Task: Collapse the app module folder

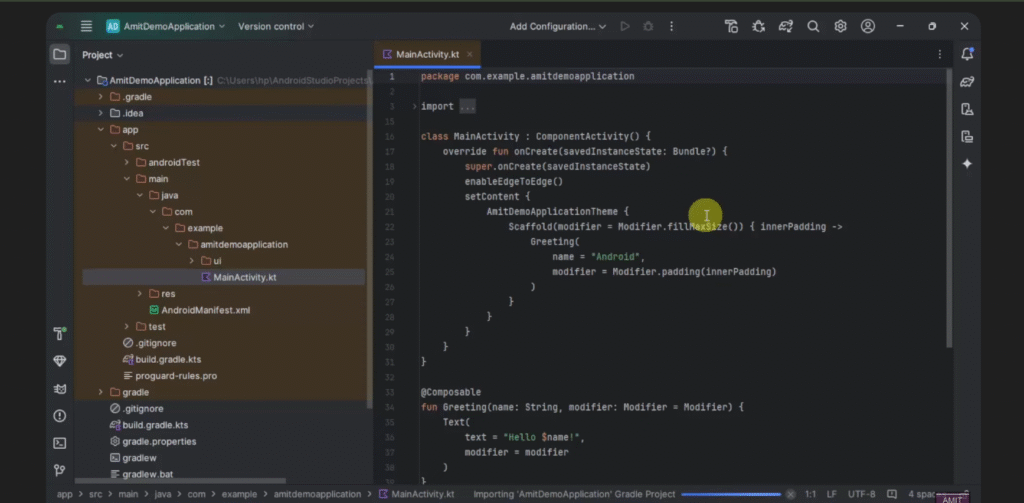Action: (x=101, y=129)
